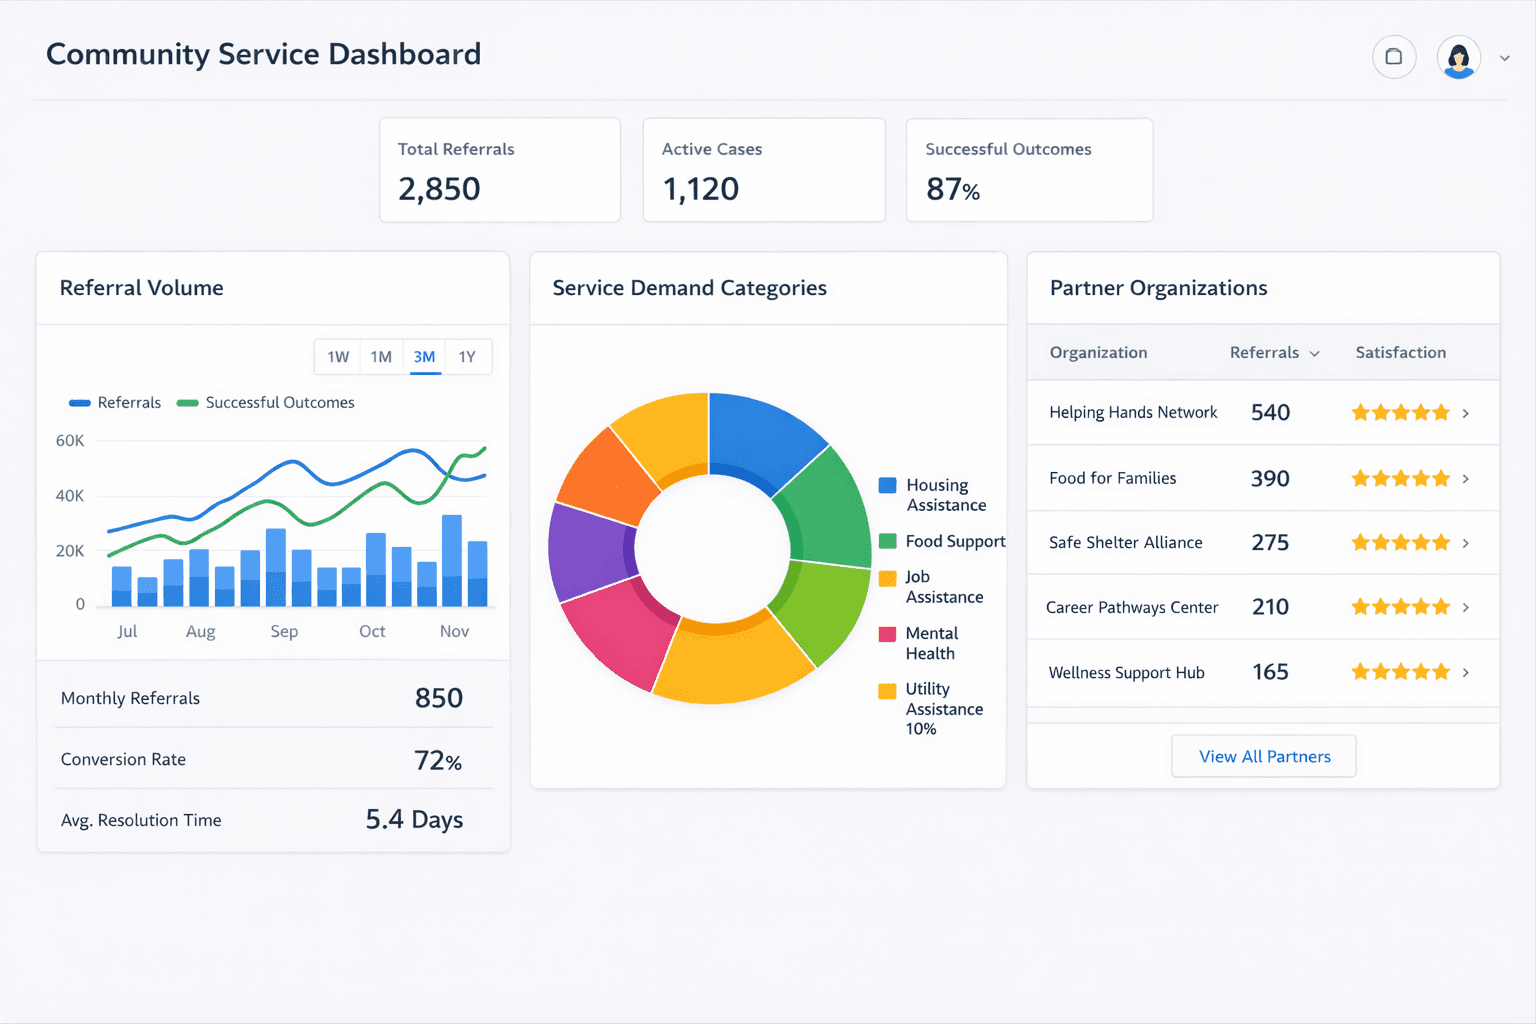Viewport: 1536px width, 1024px height.
Task: Open the user profile avatar
Action: [1458, 57]
